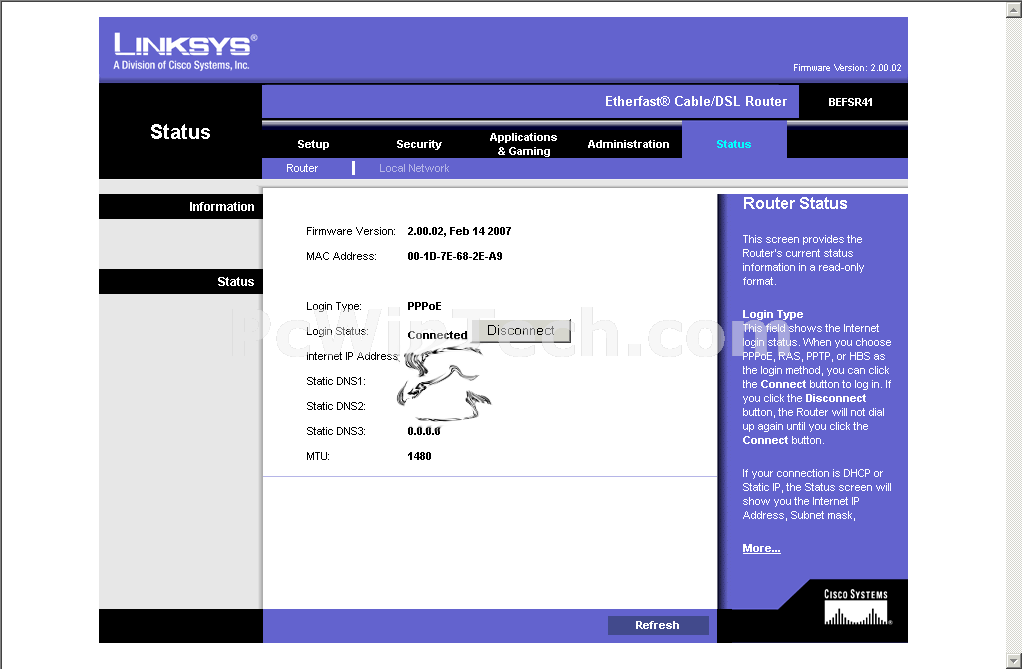The height and width of the screenshot is (669, 1022).
Task: Open the Setup tab
Action: point(313,144)
